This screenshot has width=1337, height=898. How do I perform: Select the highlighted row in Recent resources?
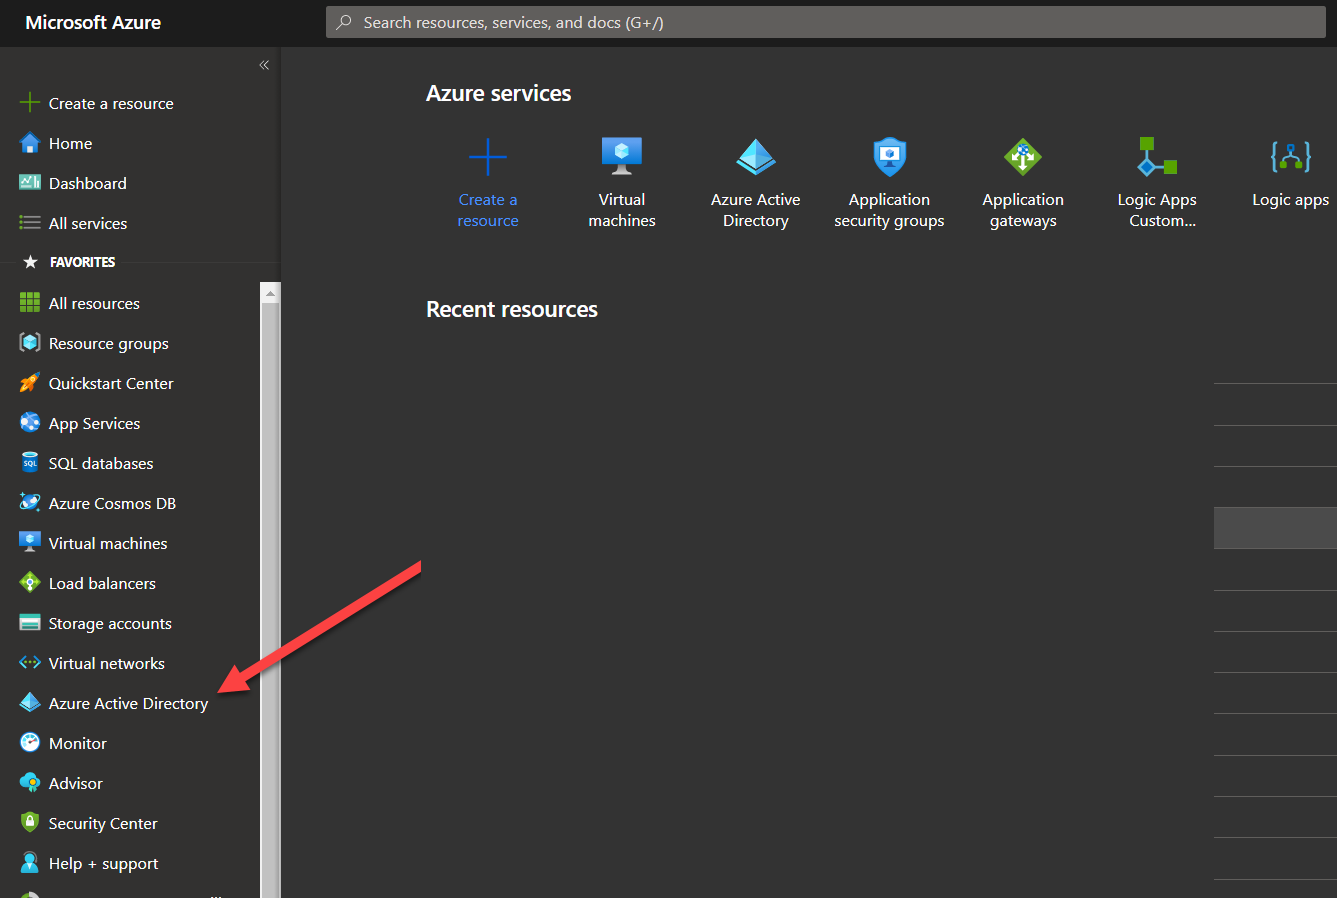pyautogui.click(x=1275, y=528)
